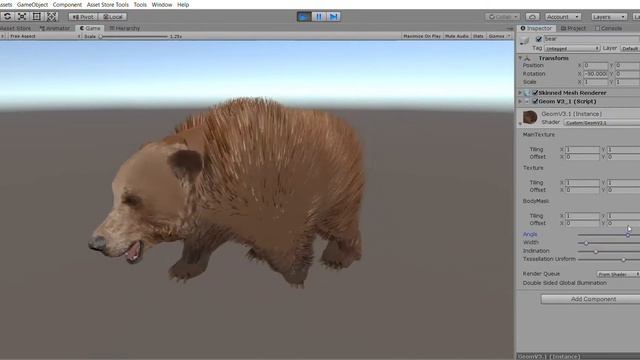Toggle the Bear object active checkbox

tap(539, 39)
